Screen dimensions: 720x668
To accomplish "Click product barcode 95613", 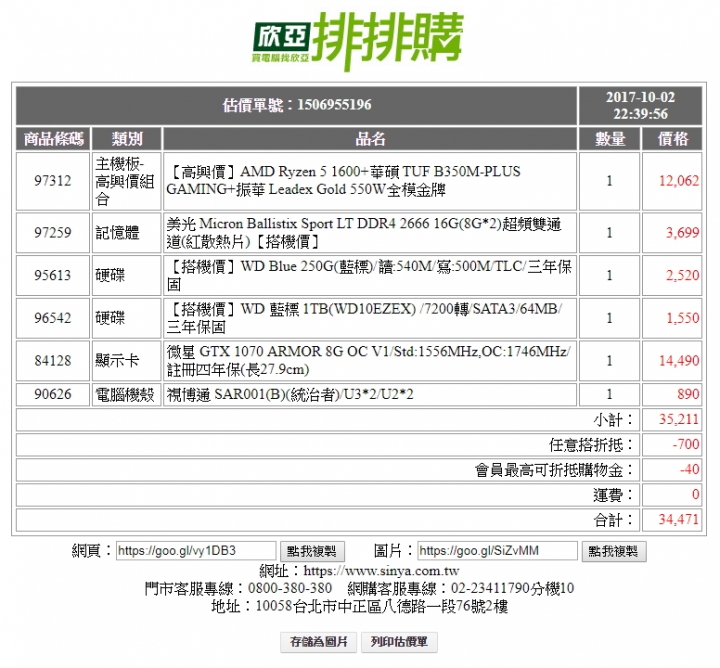I will 53,275.
